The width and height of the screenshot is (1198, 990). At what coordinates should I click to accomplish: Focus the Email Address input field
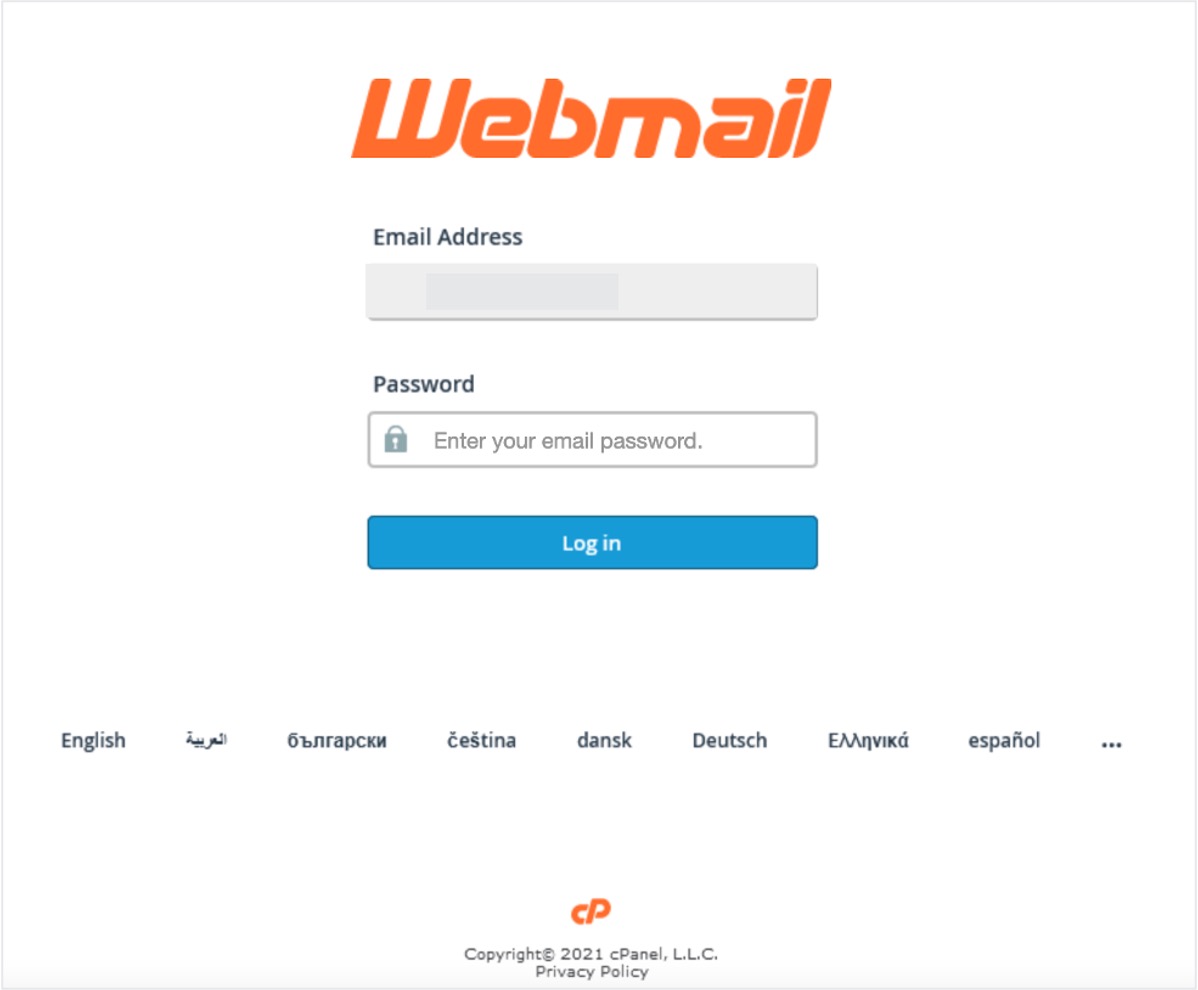click(592, 292)
